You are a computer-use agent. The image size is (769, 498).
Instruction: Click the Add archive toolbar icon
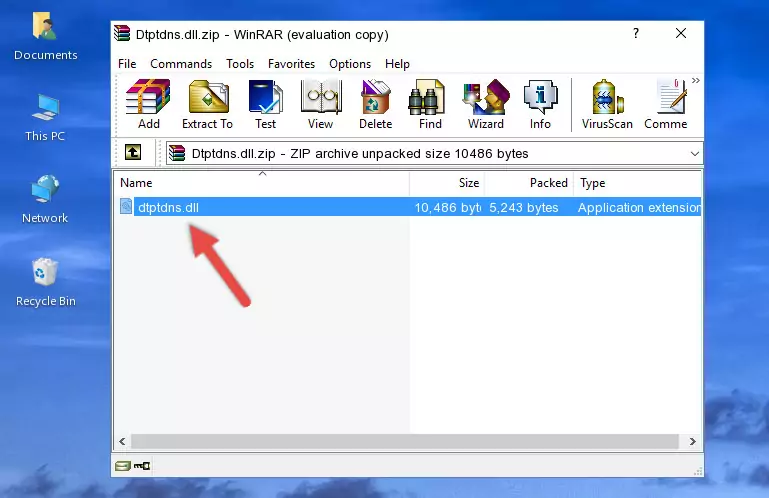[x=148, y=104]
